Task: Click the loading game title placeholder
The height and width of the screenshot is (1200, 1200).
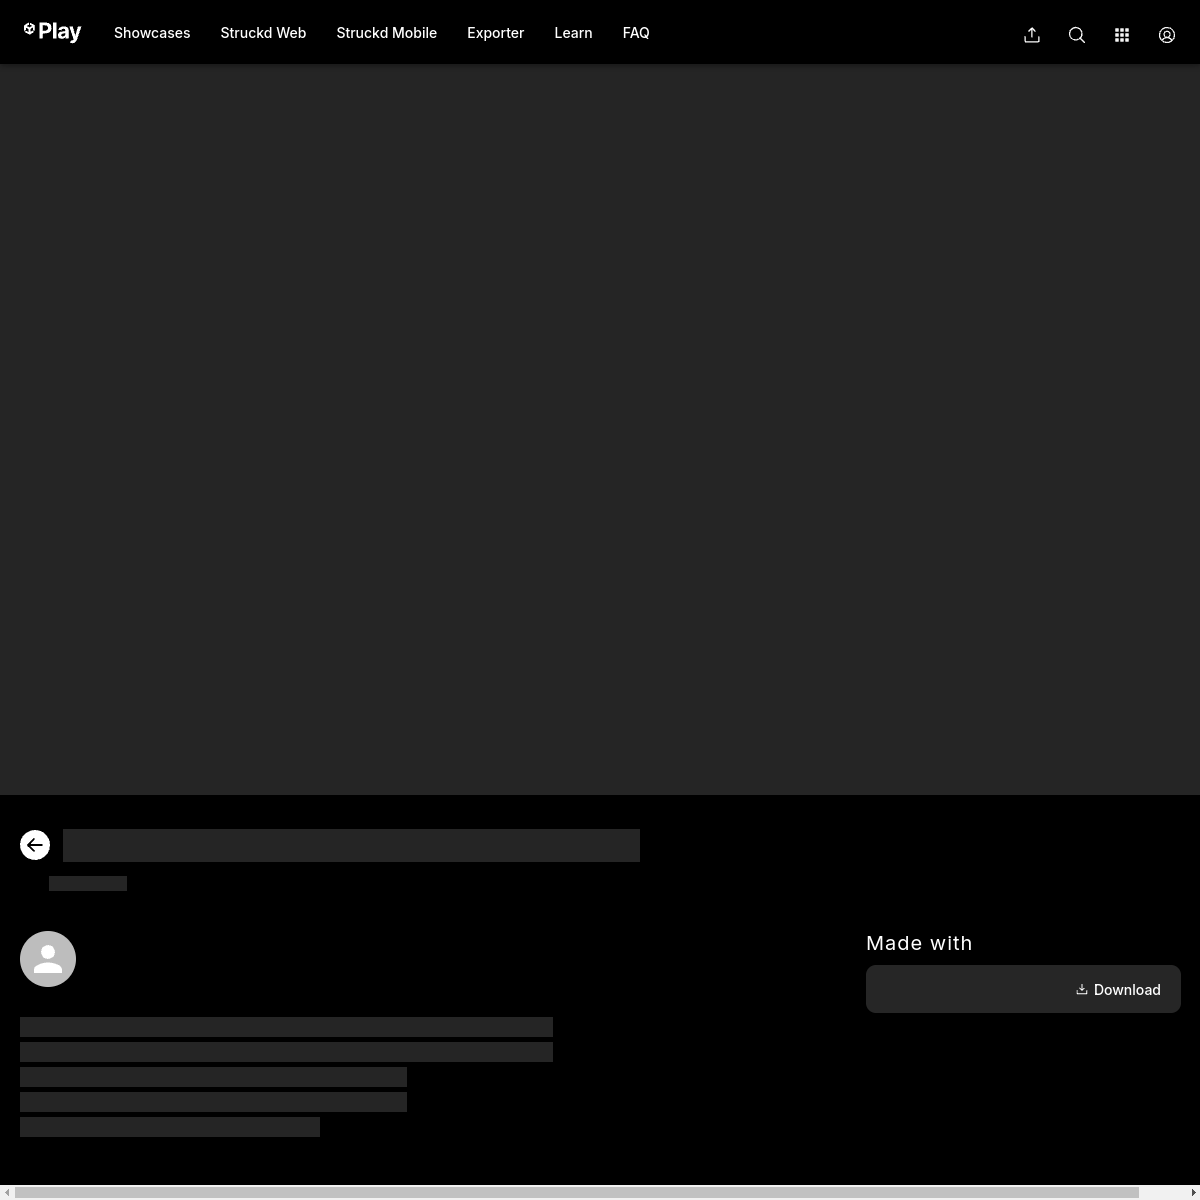Action: [351, 845]
